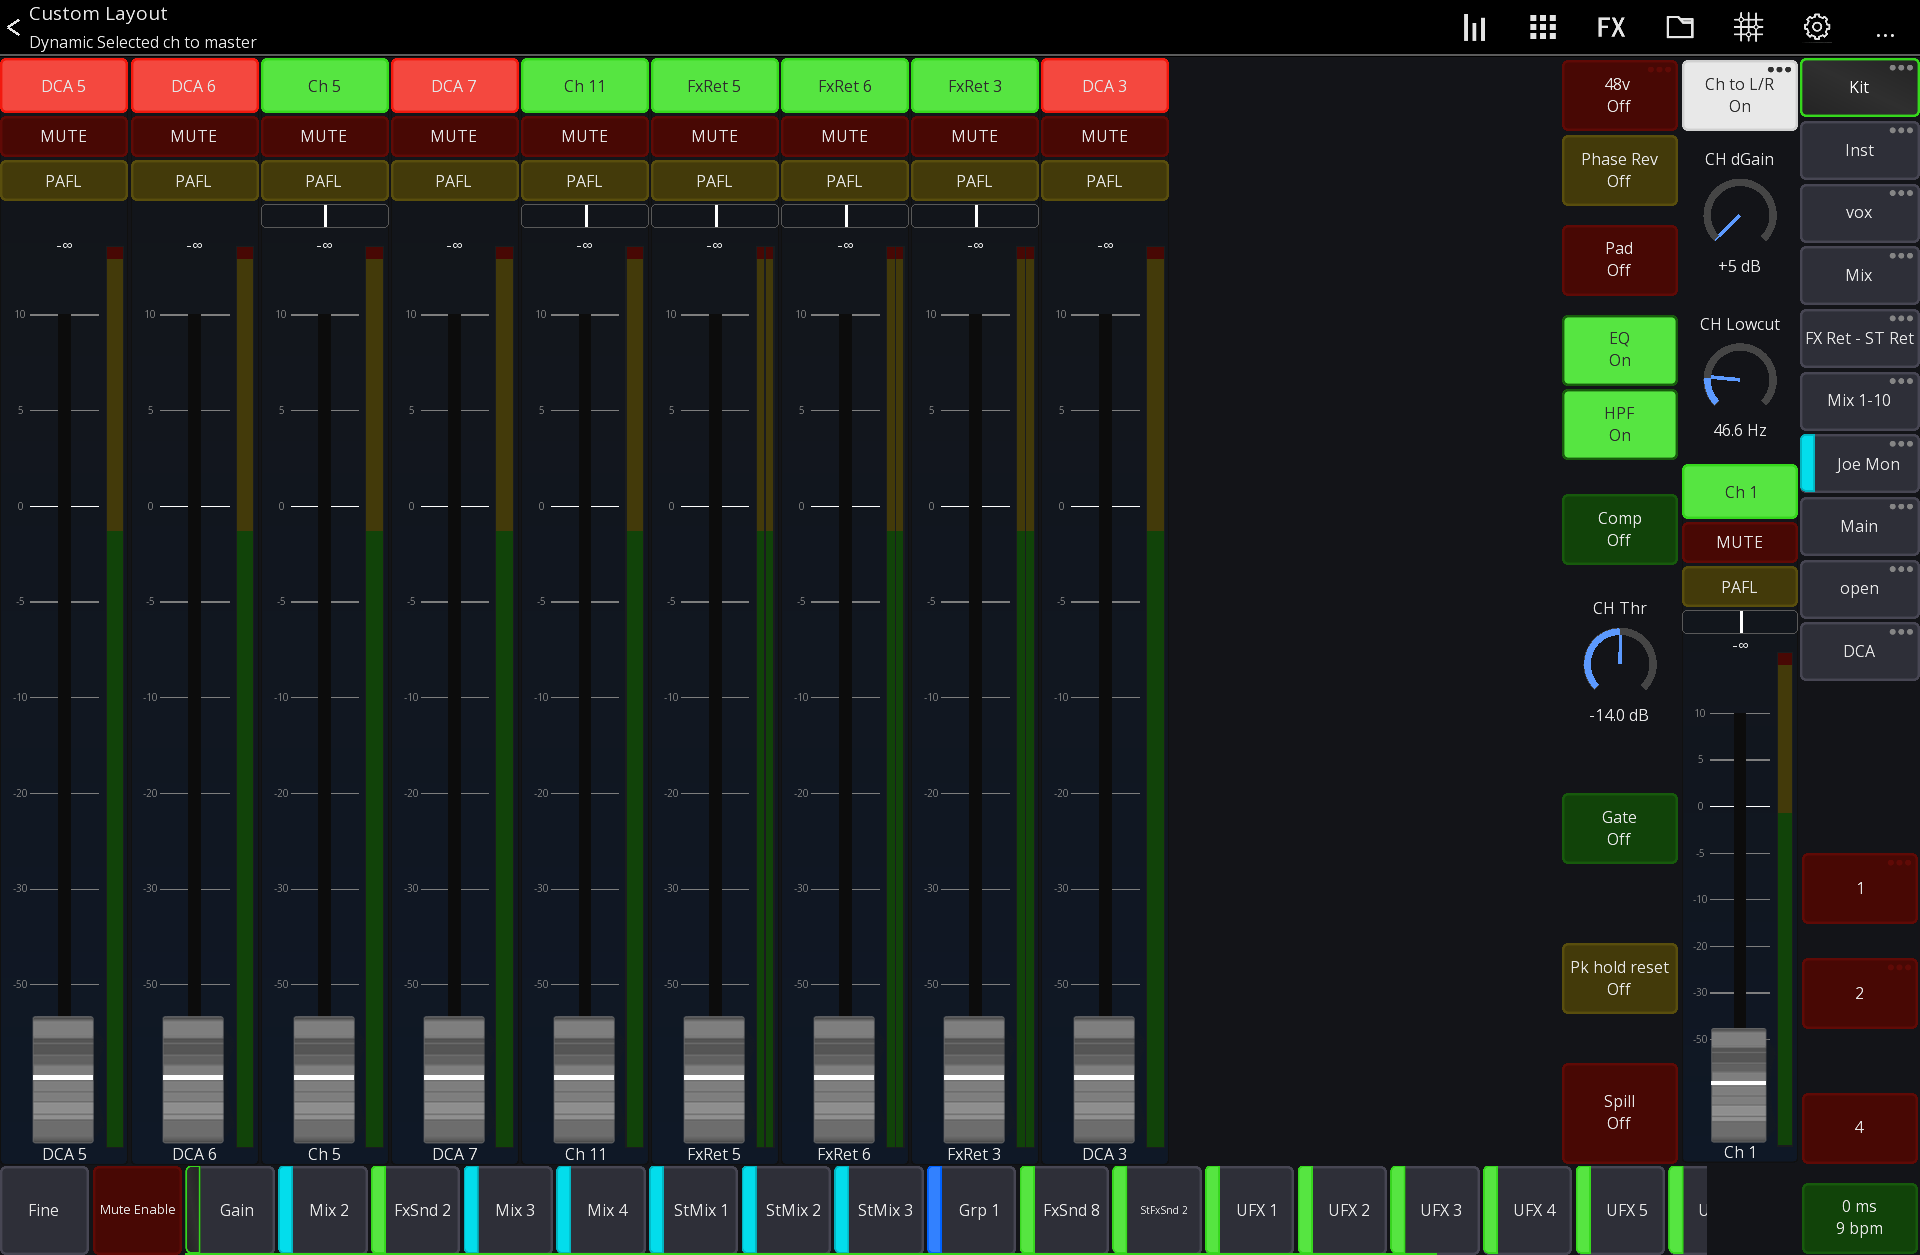Toggle Phase Rev switch
Image resolution: width=1920 pixels, height=1255 pixels.
[x=1619, y=170]
